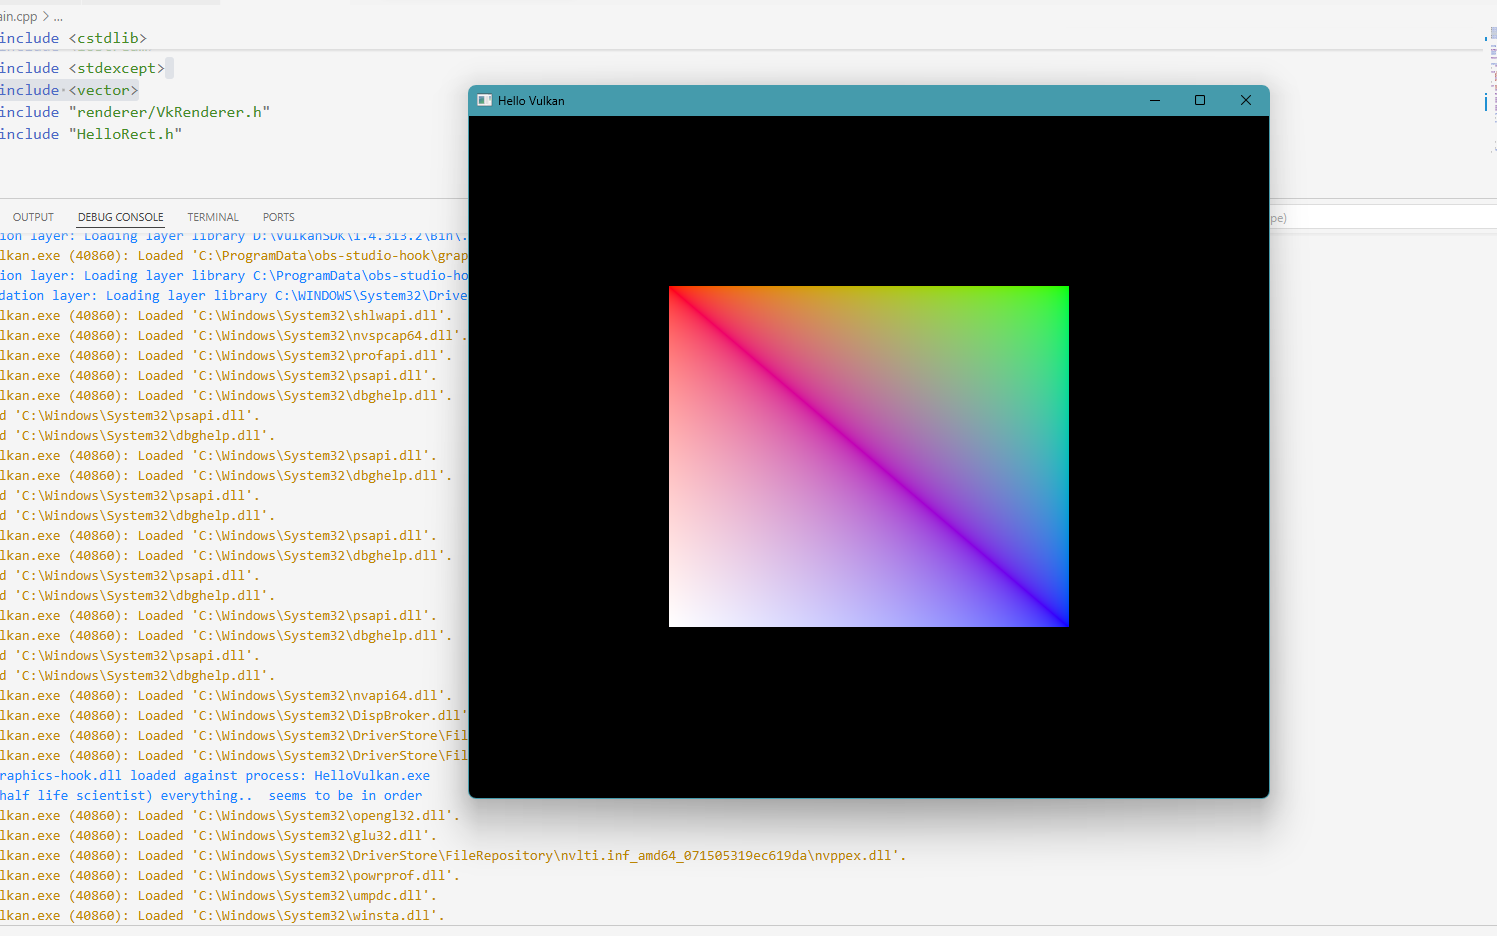Place cursor on include <stdexcept> line
This screenshot has width=1497, height=936.
(82, 68)
